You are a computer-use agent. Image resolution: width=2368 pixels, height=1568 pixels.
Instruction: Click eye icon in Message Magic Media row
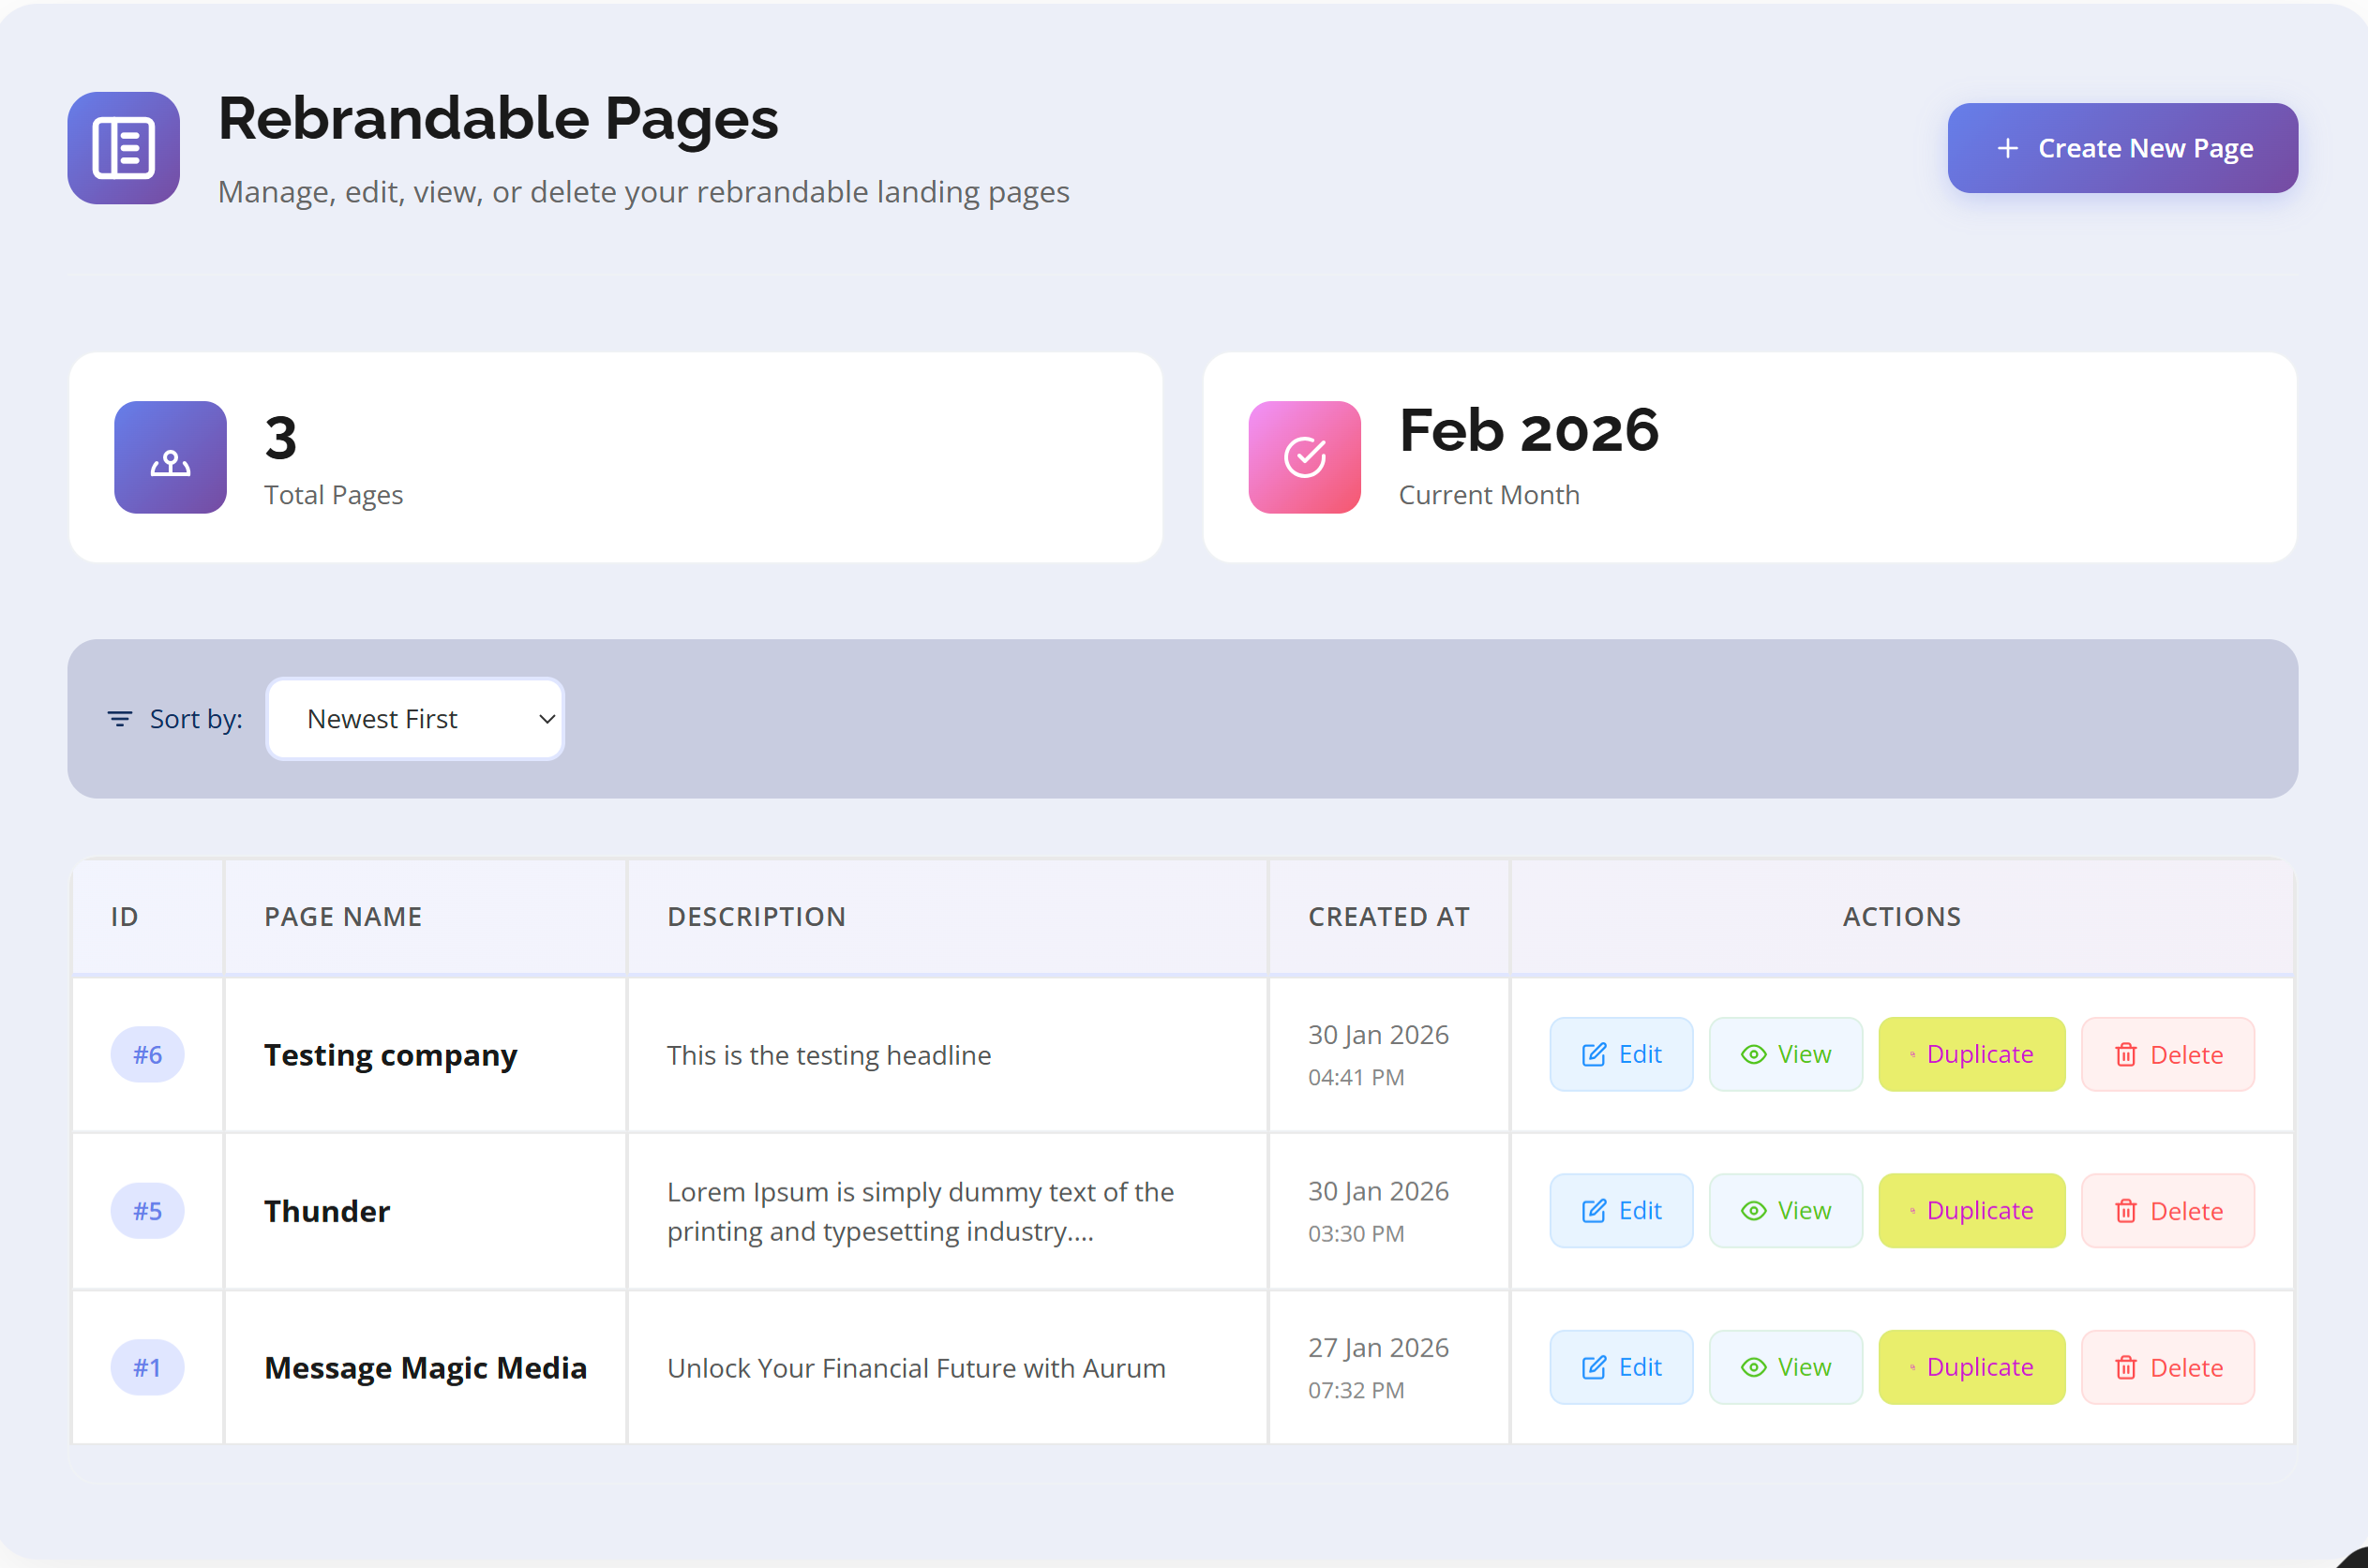(x=1753, y=1367)
